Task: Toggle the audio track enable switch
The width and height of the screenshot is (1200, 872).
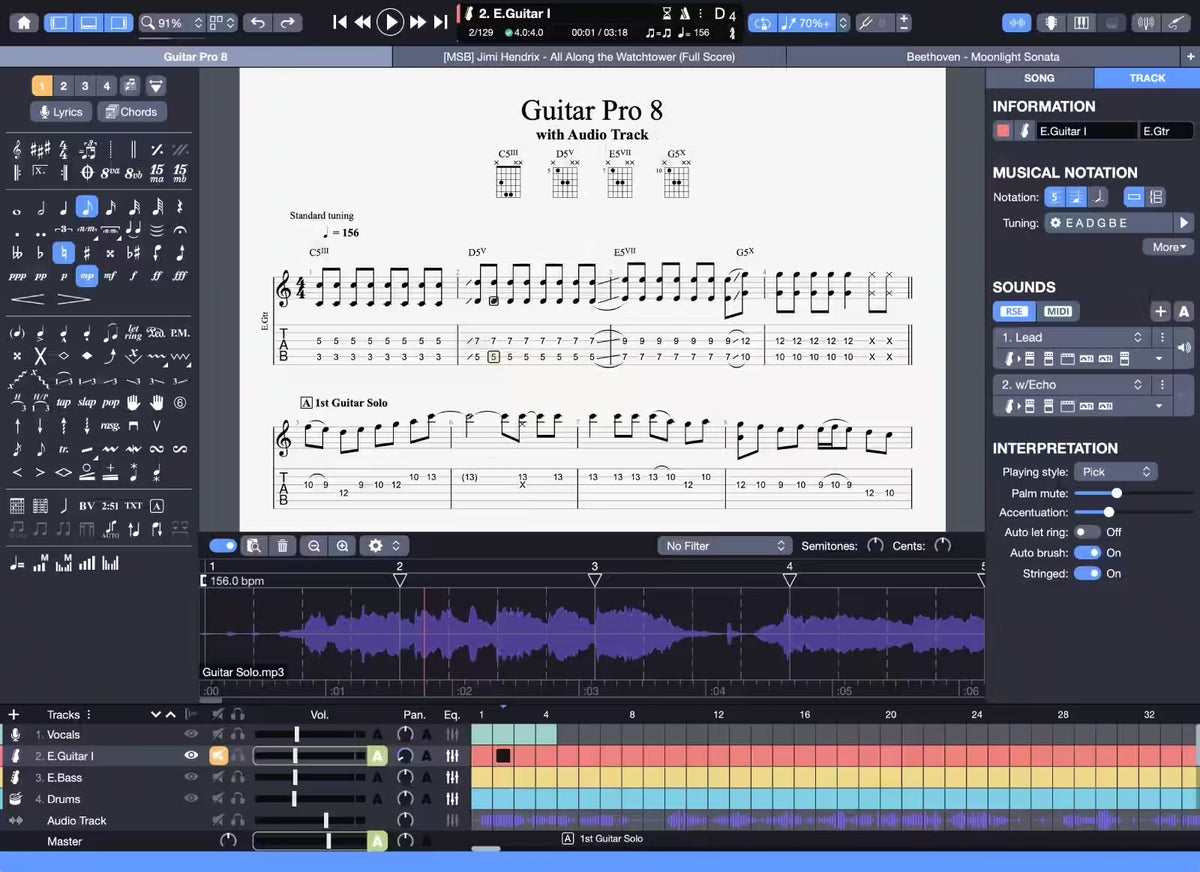Action: click(x=223, y=546)
